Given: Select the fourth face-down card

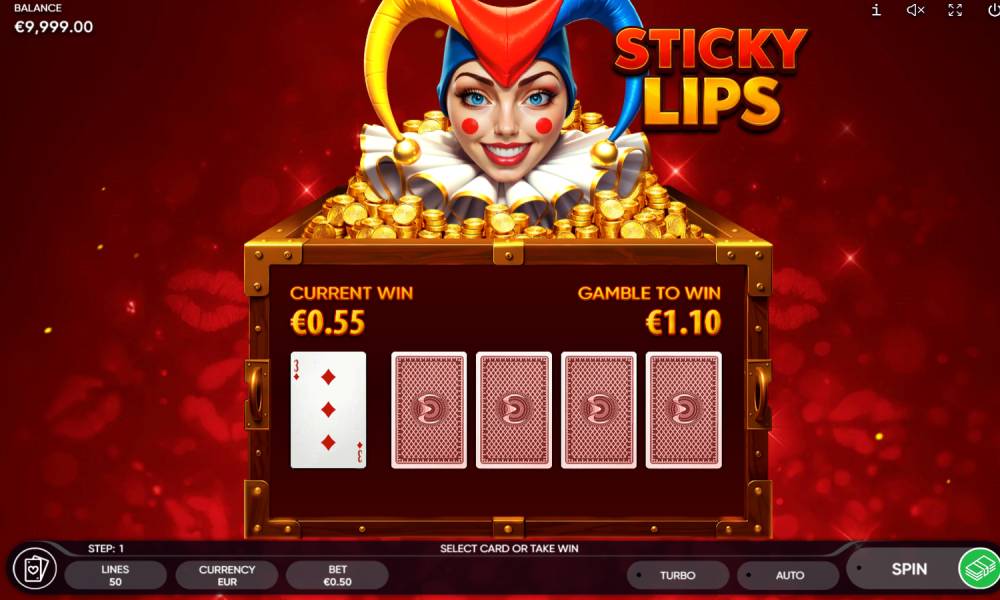Looking at the screenshot, I should point(684,410).
